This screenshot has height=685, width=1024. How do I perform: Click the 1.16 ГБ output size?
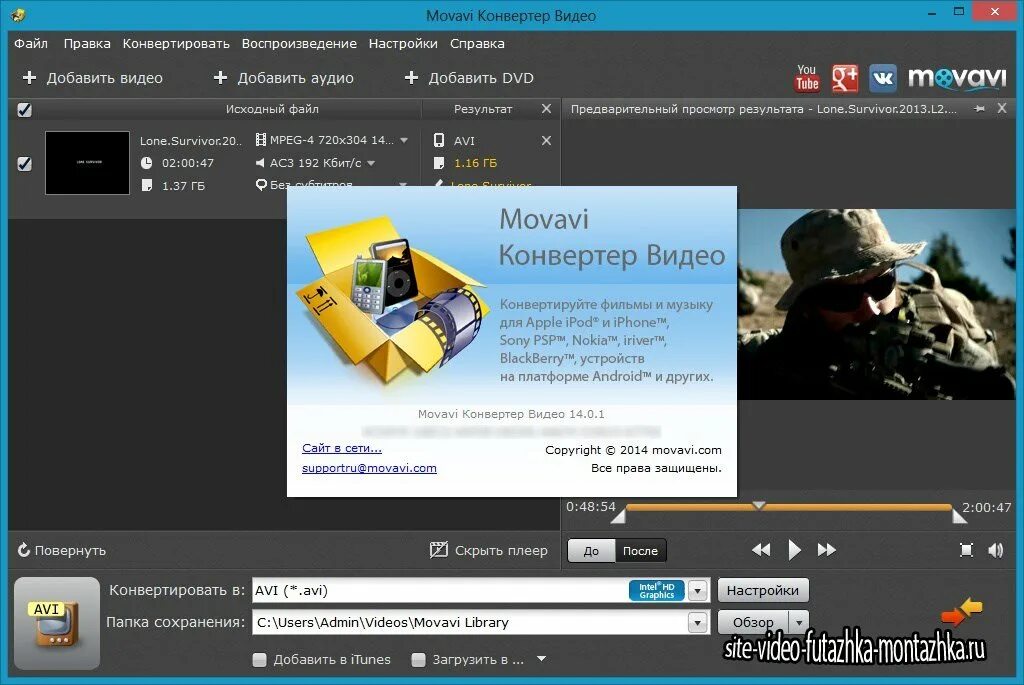coord(475,163)
